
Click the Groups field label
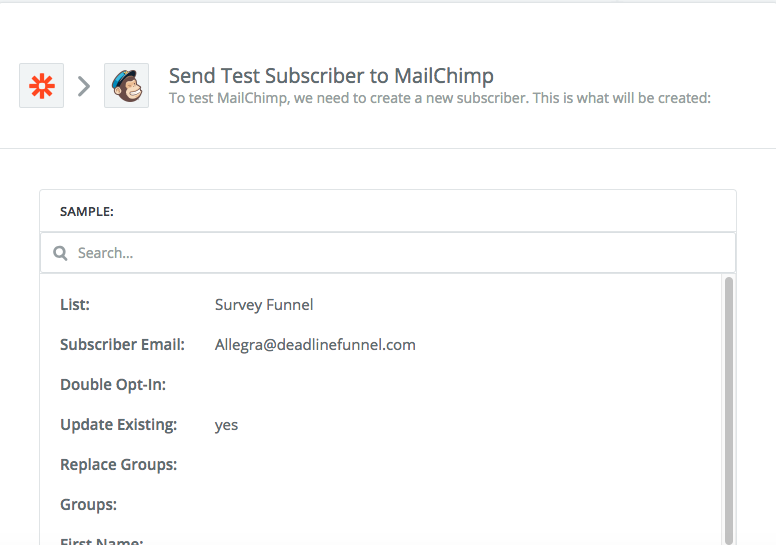tap(88, 505)
